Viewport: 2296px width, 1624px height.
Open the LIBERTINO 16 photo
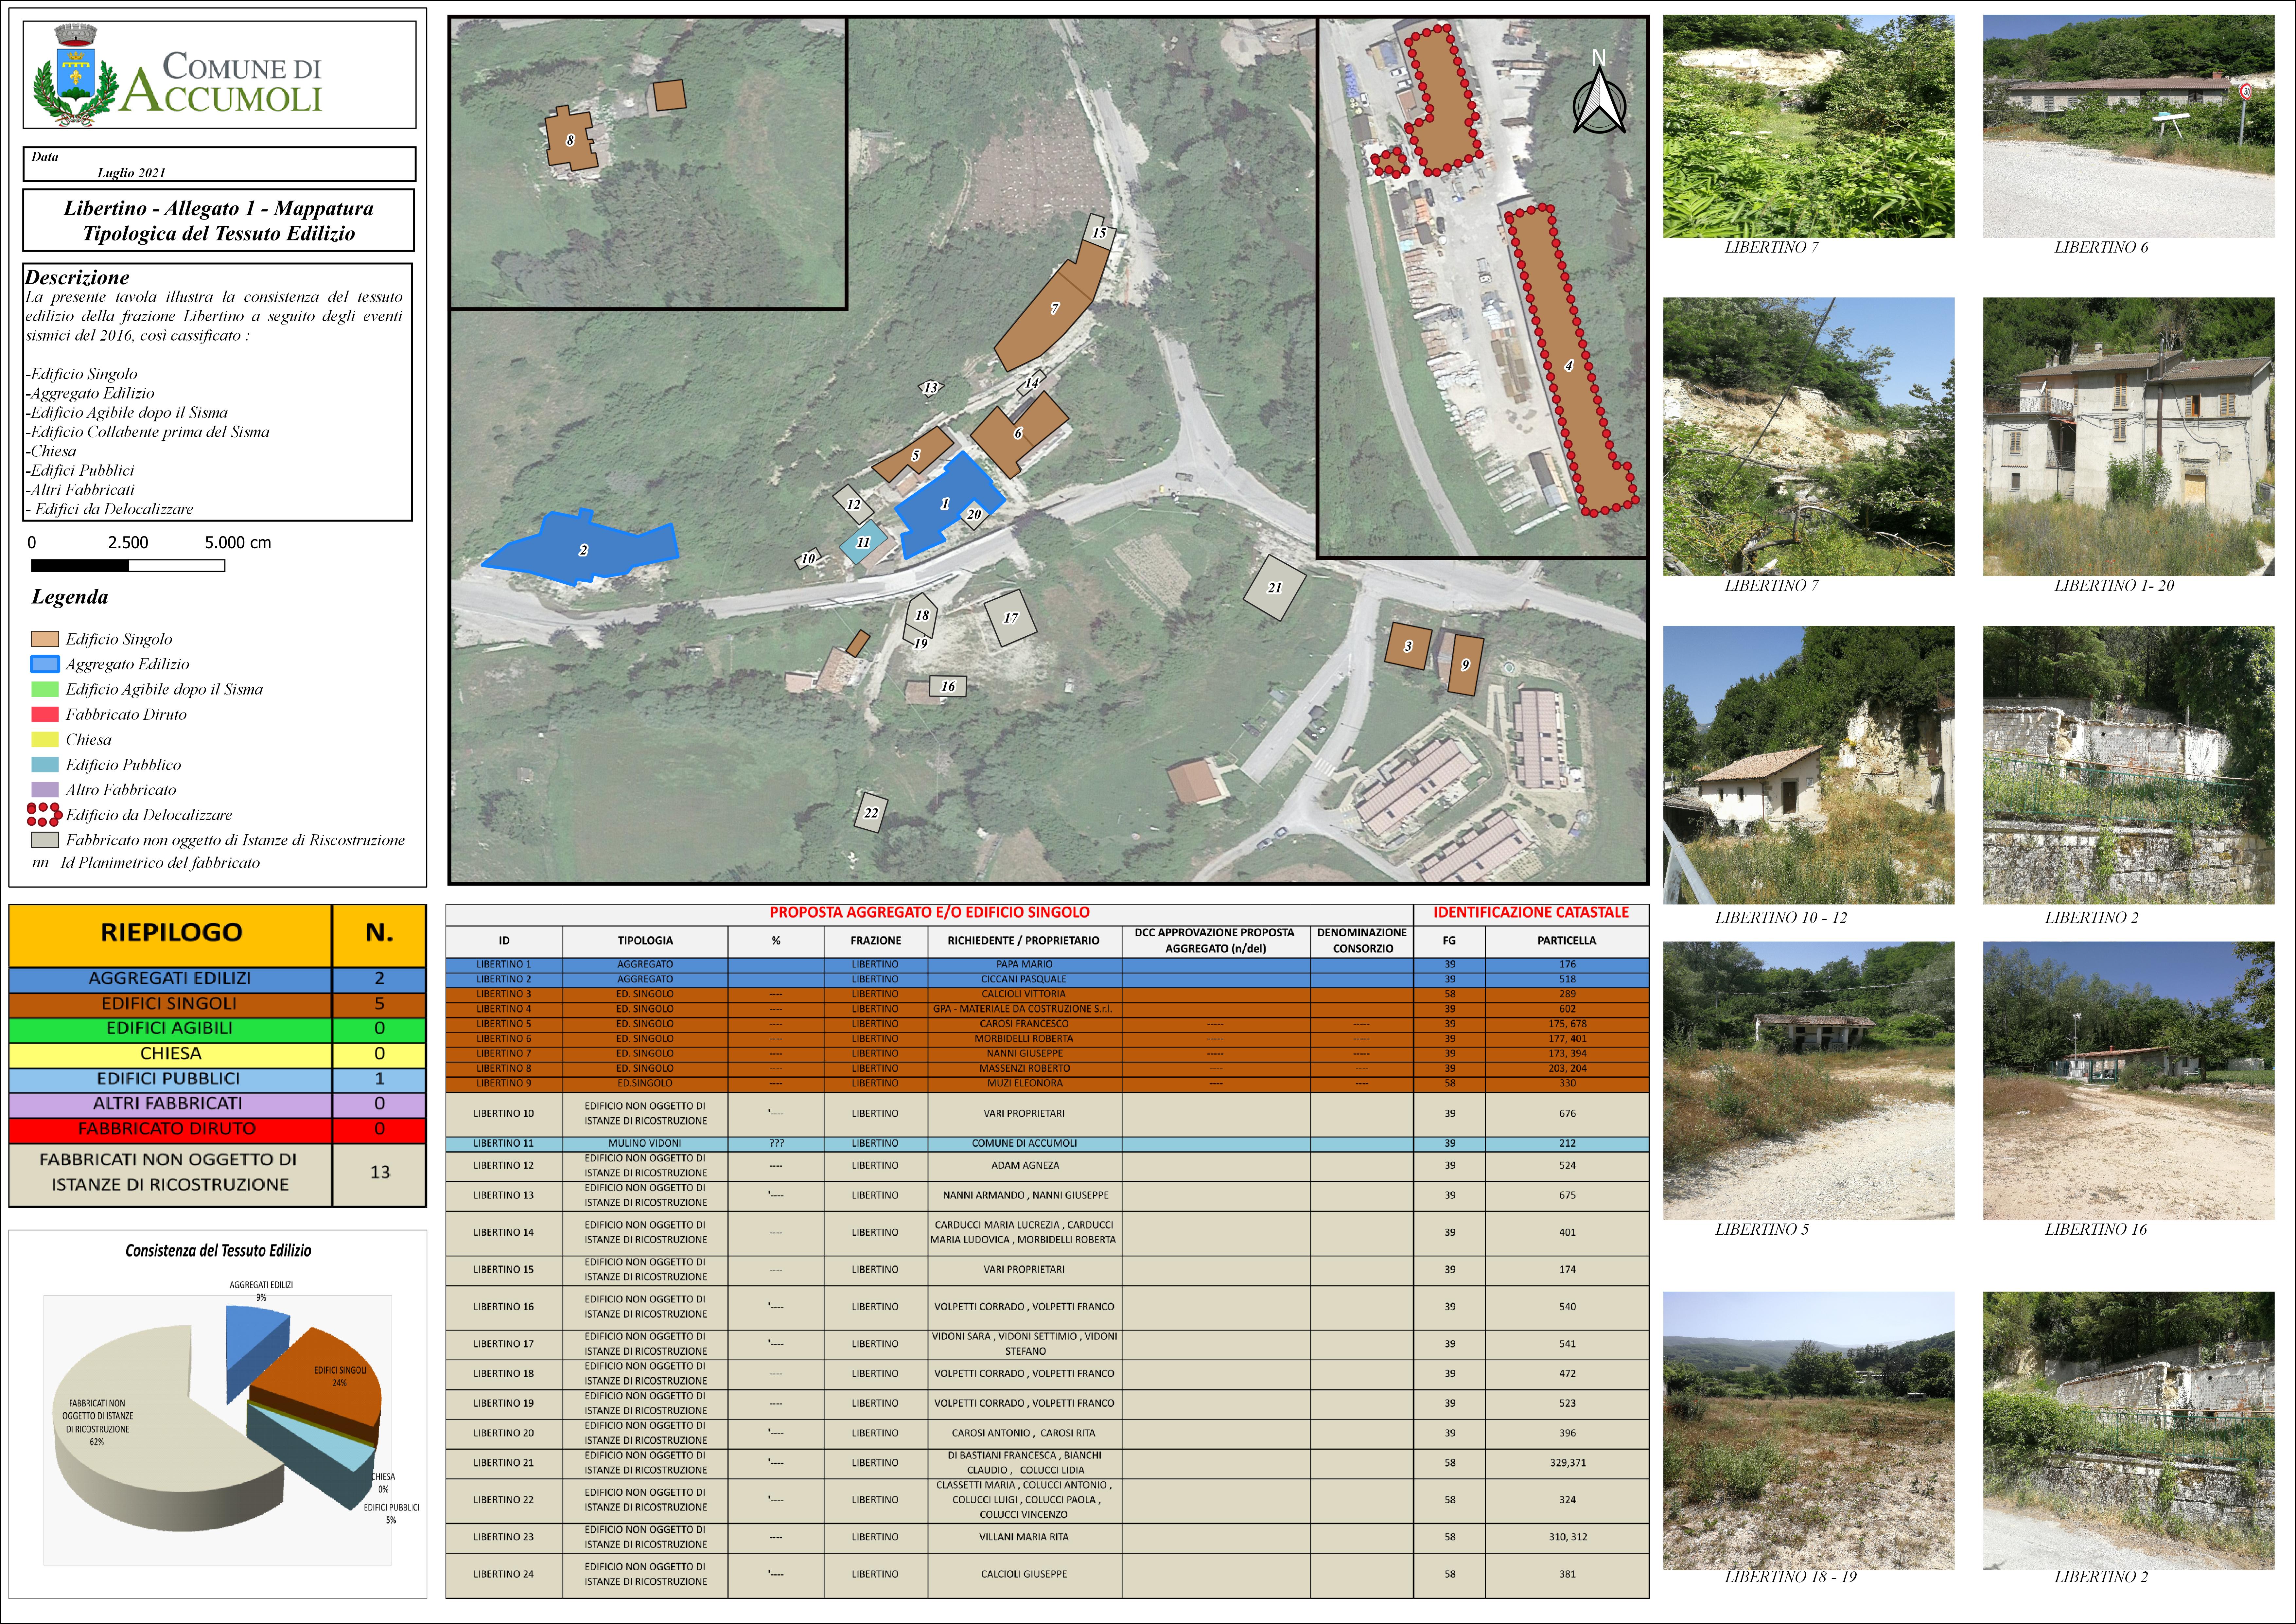point(2128,1080)
